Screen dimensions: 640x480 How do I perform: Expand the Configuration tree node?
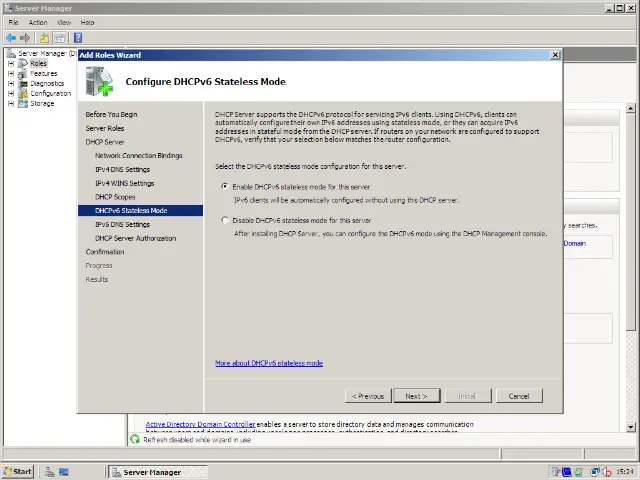[x=11, y=93]
